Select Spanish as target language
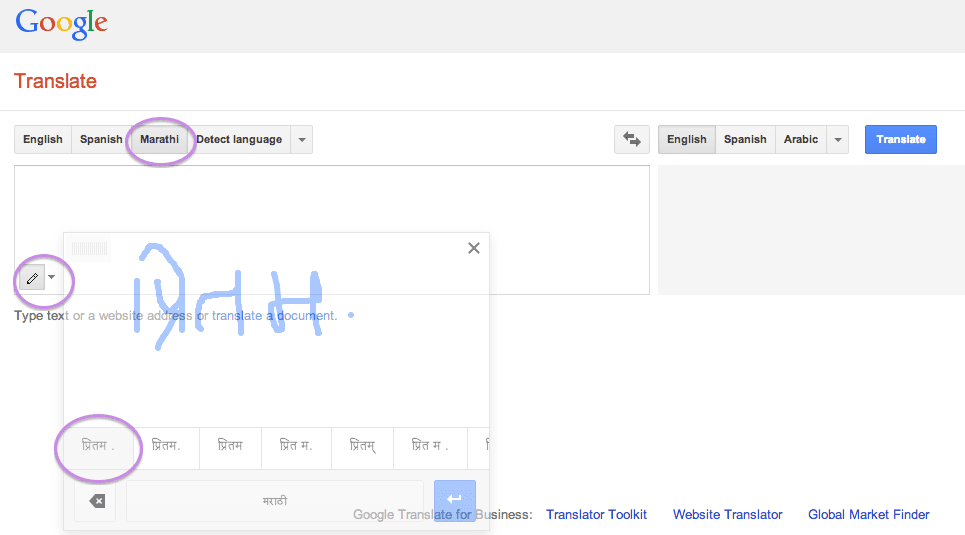Screen dimensions: 965x535 click(x=745, y=139)
